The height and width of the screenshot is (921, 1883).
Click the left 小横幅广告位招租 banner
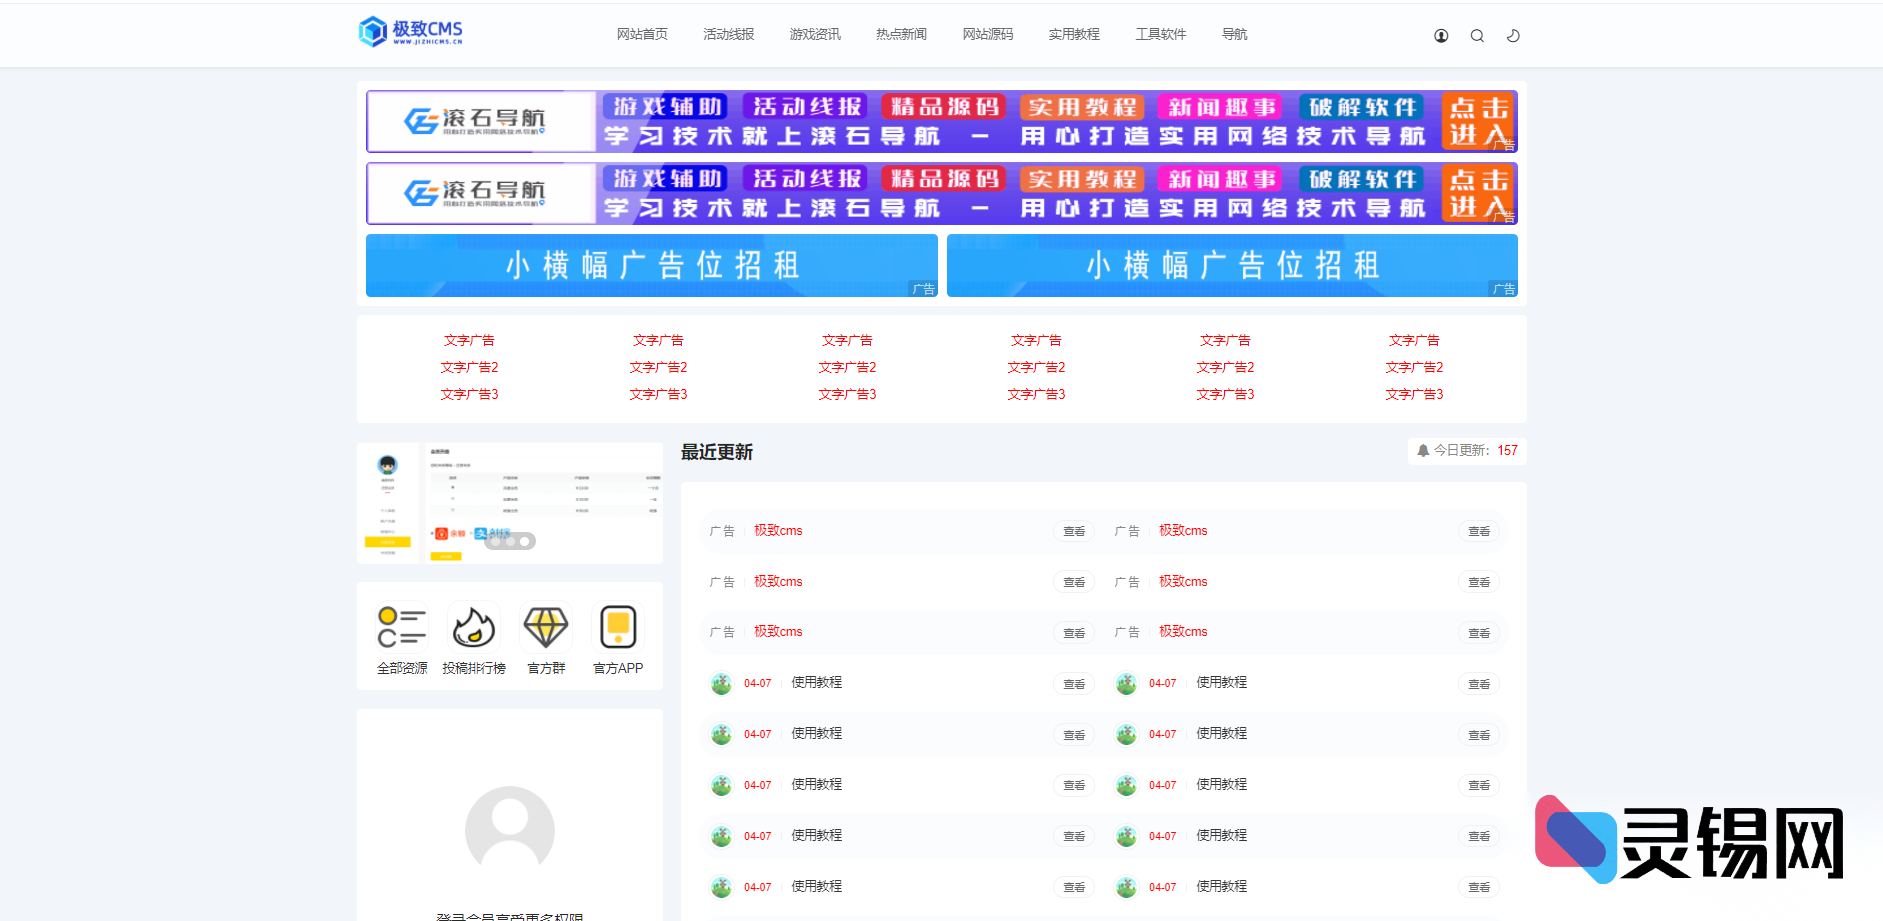click(x=651, y=266)
